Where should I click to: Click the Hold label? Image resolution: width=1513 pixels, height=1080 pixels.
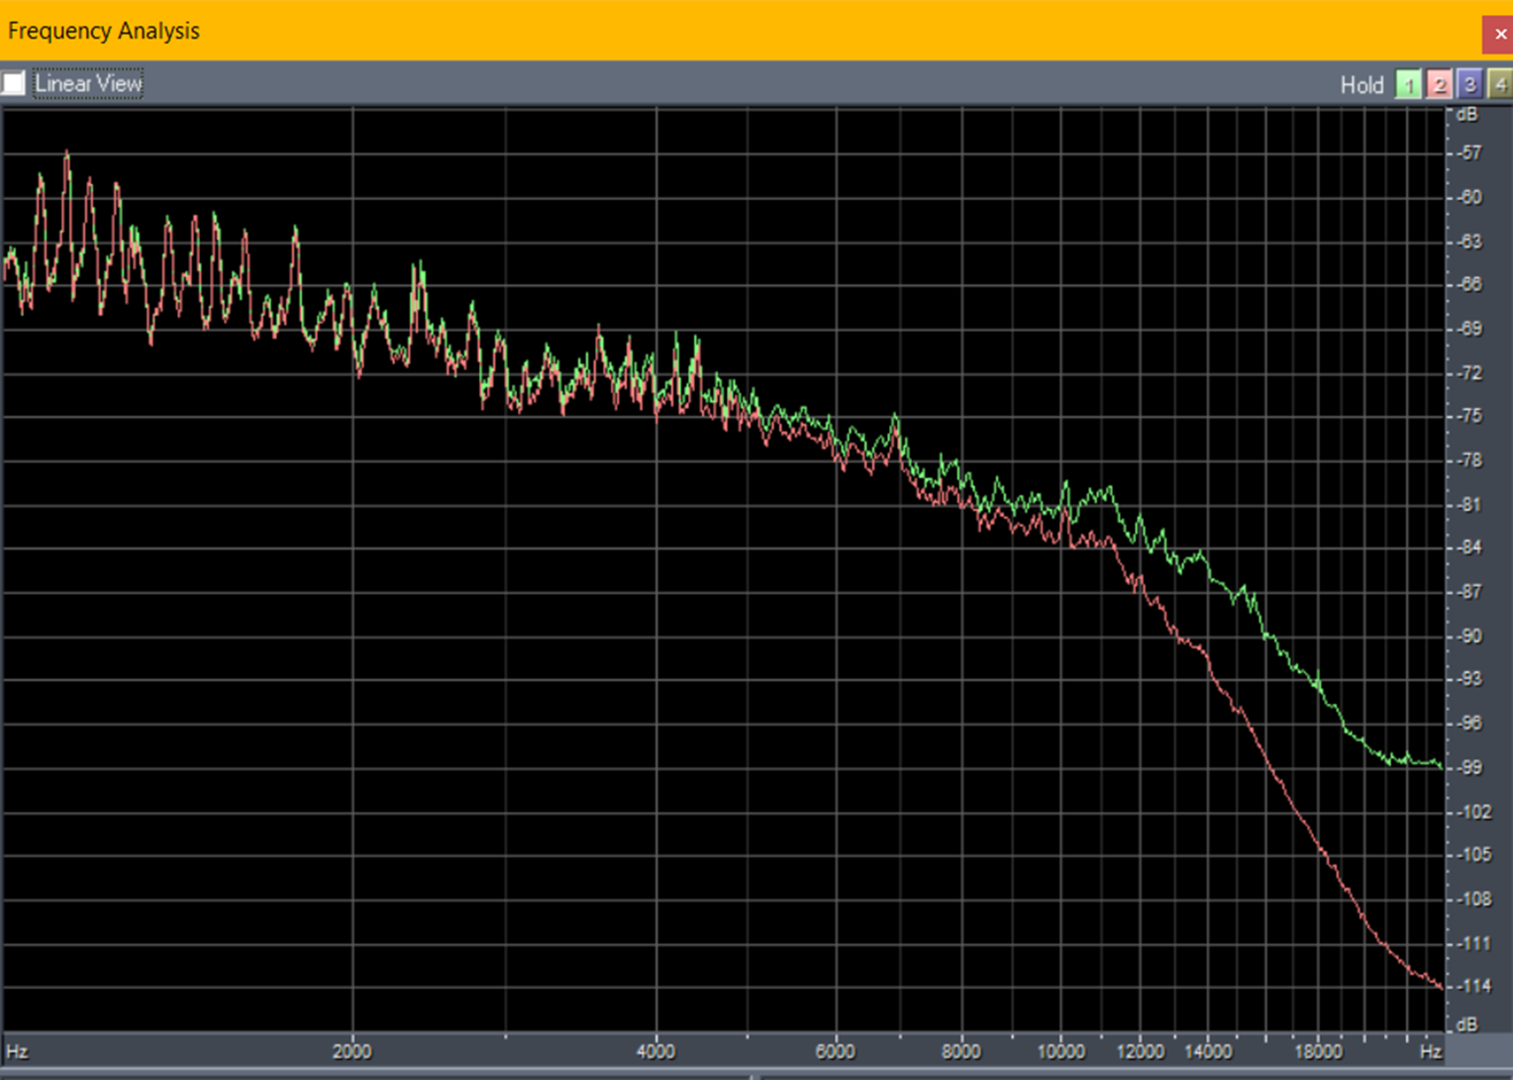click(1362, 85)
